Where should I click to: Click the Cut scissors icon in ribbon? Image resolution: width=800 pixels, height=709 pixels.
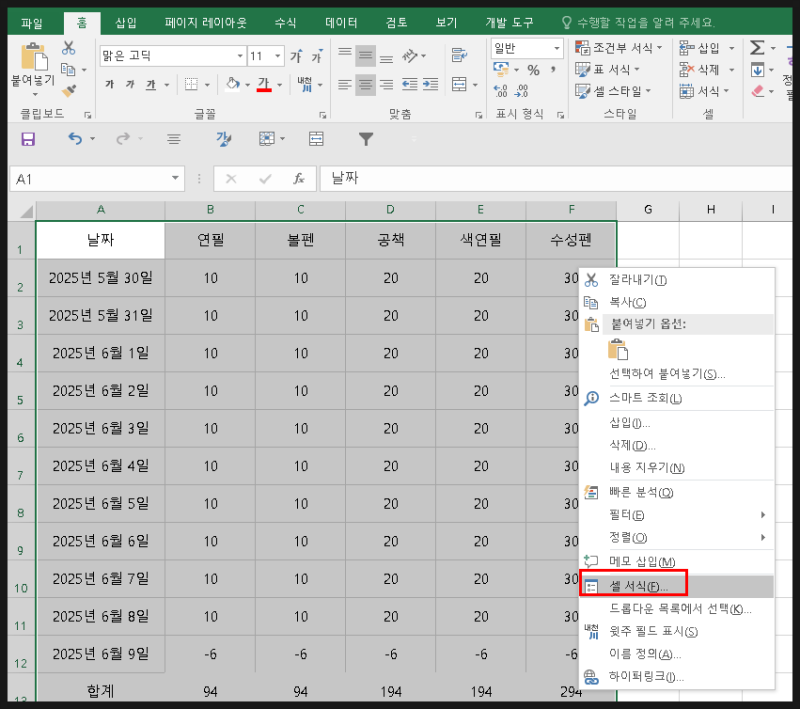pyautogui.click(x=68, y=48)
